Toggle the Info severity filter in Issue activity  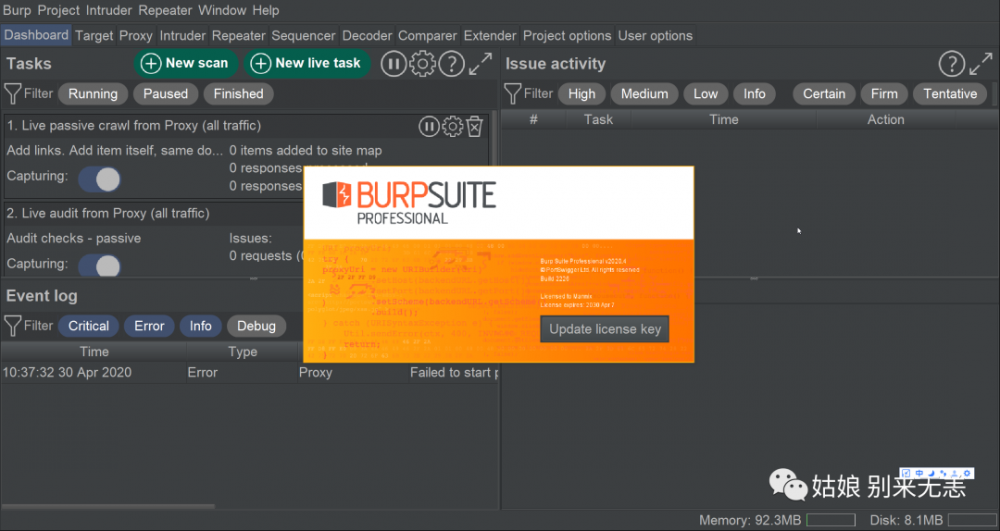pos(754,94)
